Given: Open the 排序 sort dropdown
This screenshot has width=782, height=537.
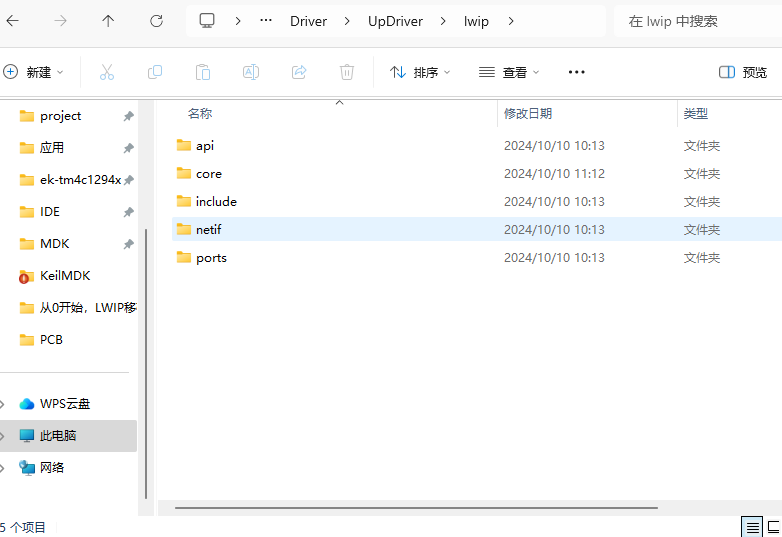Looking at the screenshot, I should pos(420,72).
